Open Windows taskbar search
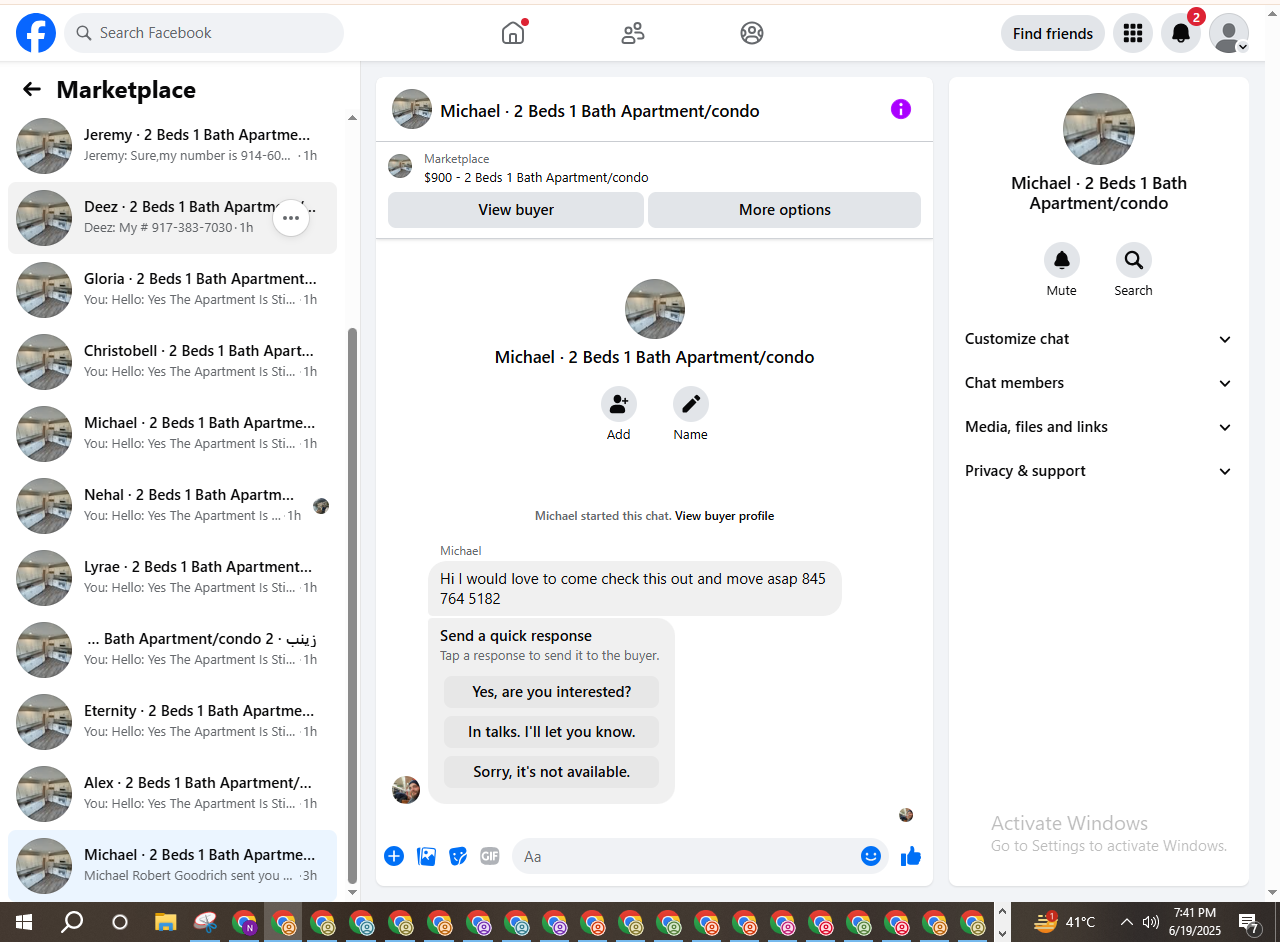 click(72, 922)
